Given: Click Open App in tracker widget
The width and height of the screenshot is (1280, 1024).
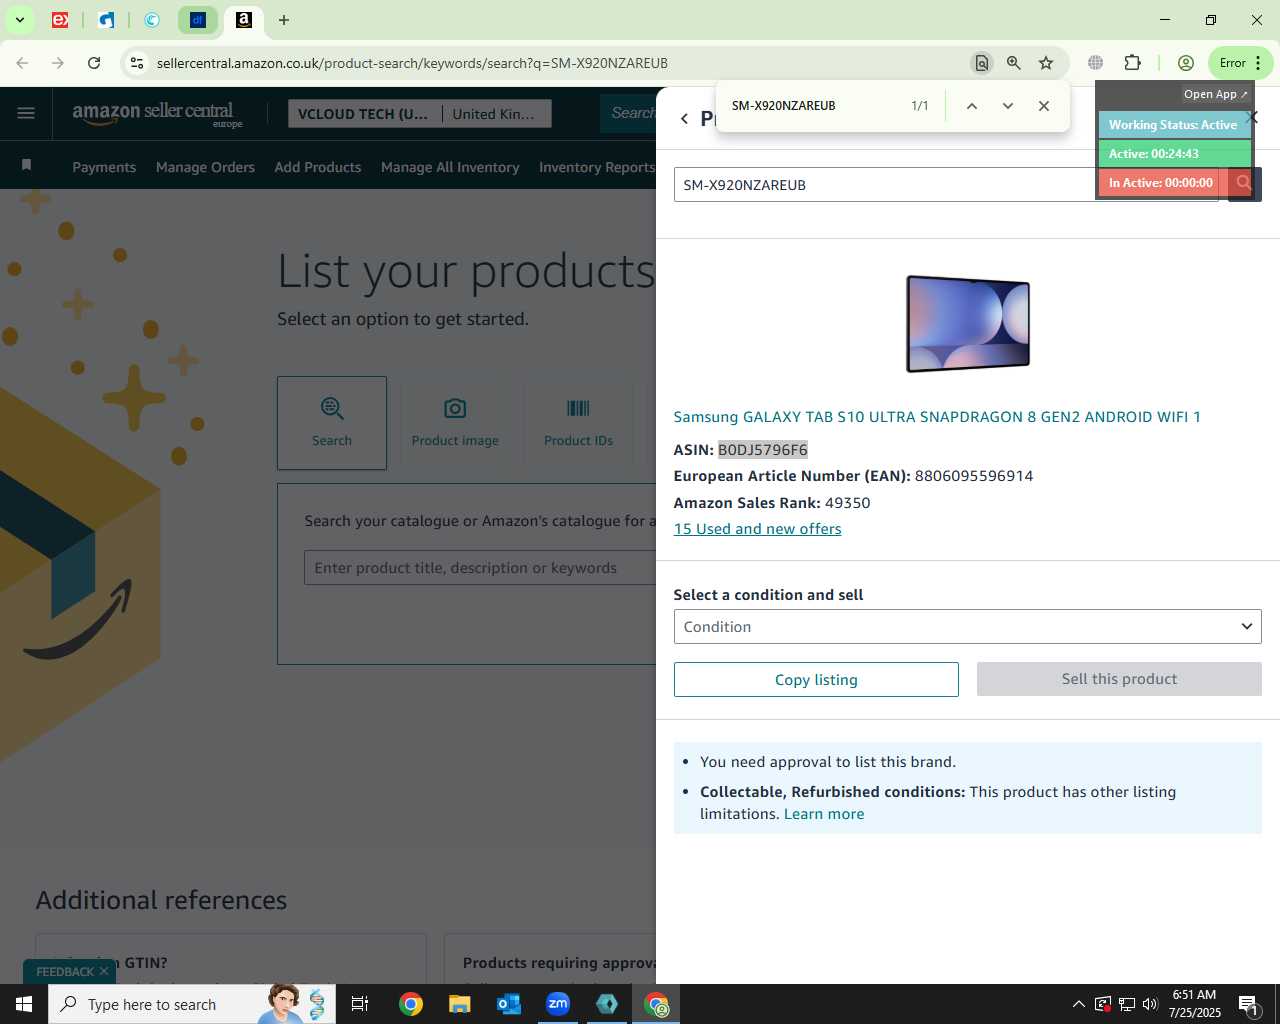Looking at the screenshot, I should tap(1215, 94).
